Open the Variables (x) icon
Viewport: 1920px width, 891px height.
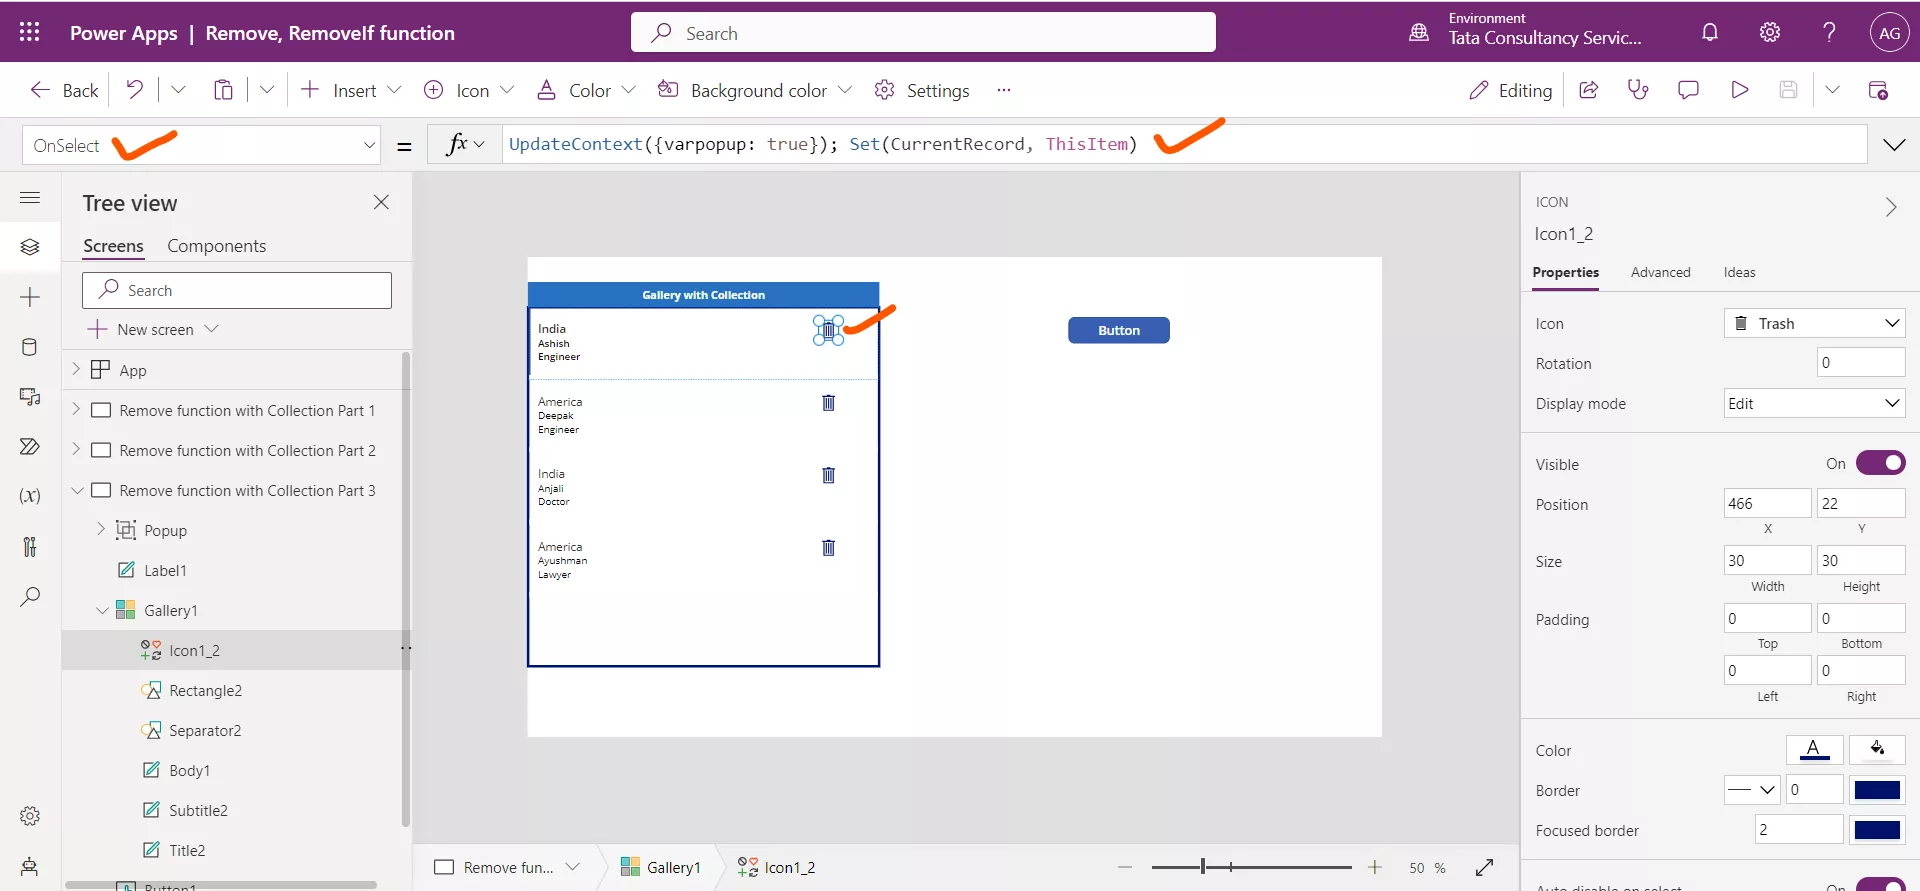click(x=30, y=496)
